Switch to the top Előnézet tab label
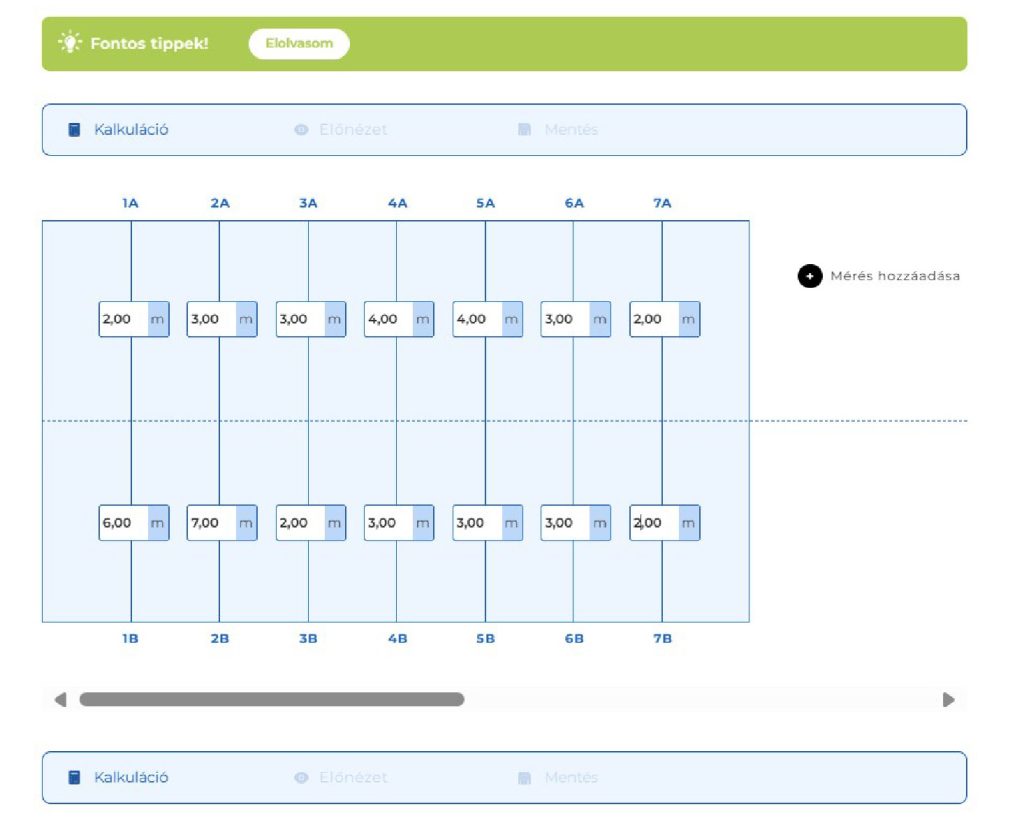1024x823 pixels. point(353,130)
